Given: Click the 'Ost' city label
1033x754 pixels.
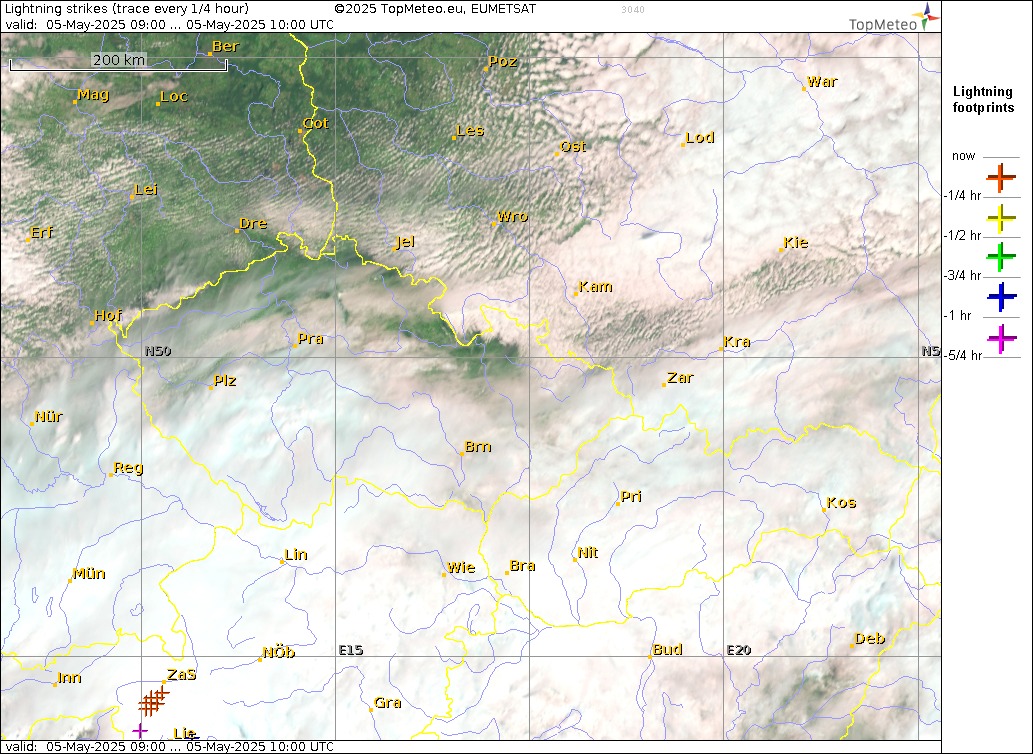Looking at the screenshot, I should (573, 146).
